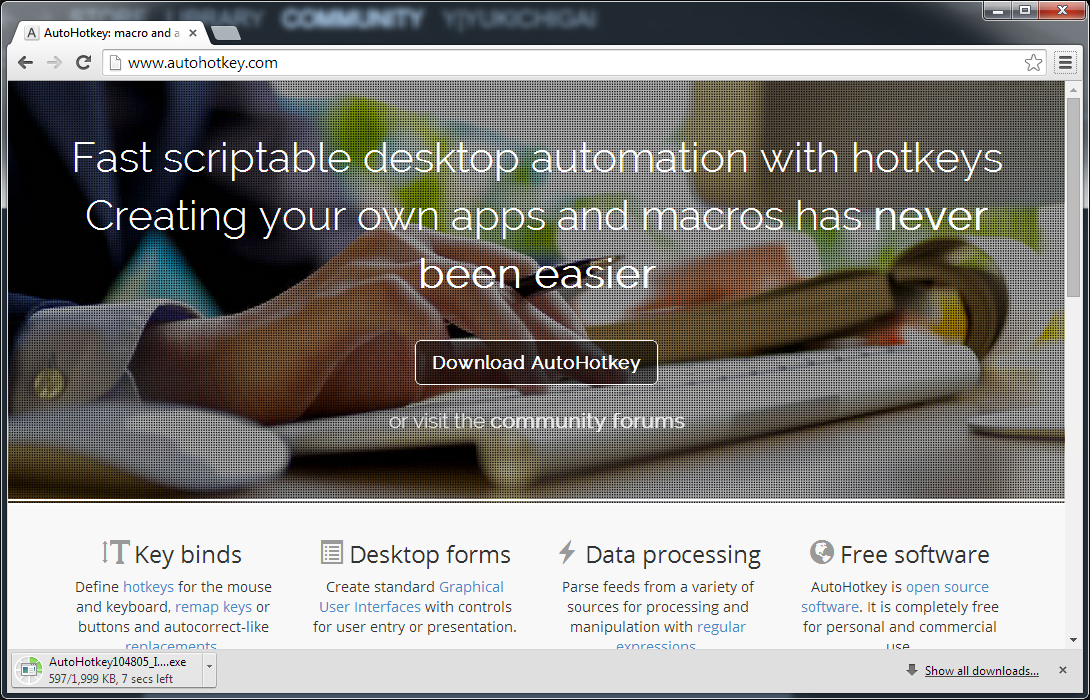This screenshot has height=700, width=1090.
Task: Click the Key binds heading text
Action: (188, 555)
